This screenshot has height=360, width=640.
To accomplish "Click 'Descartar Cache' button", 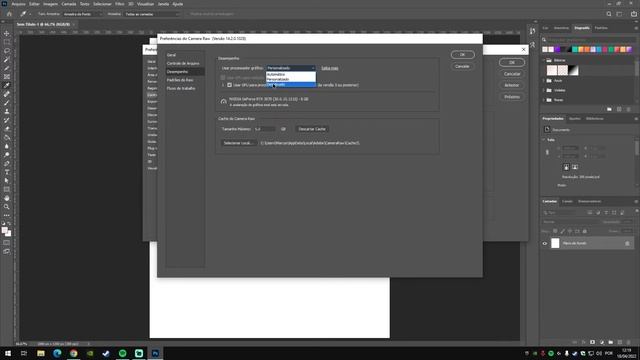I will click(312, 129).
